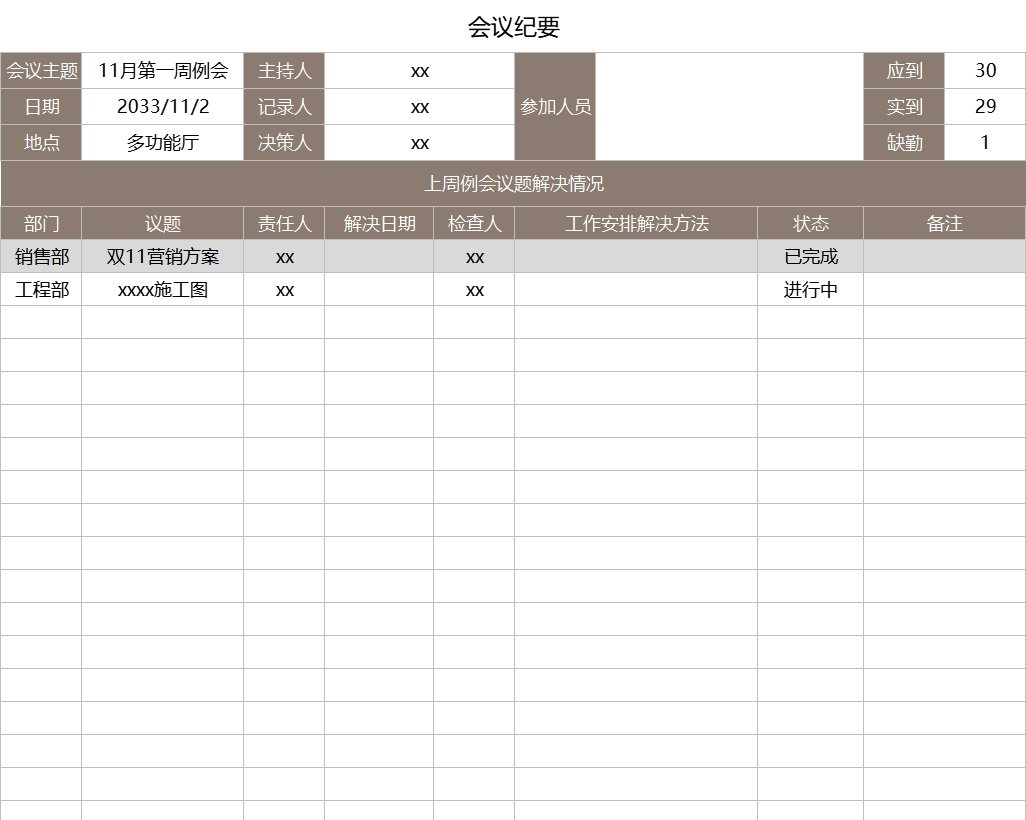This screenshot has width=1026, height=820.
Task: Click the 多功能厅 location cell
Action: (162, 142)
